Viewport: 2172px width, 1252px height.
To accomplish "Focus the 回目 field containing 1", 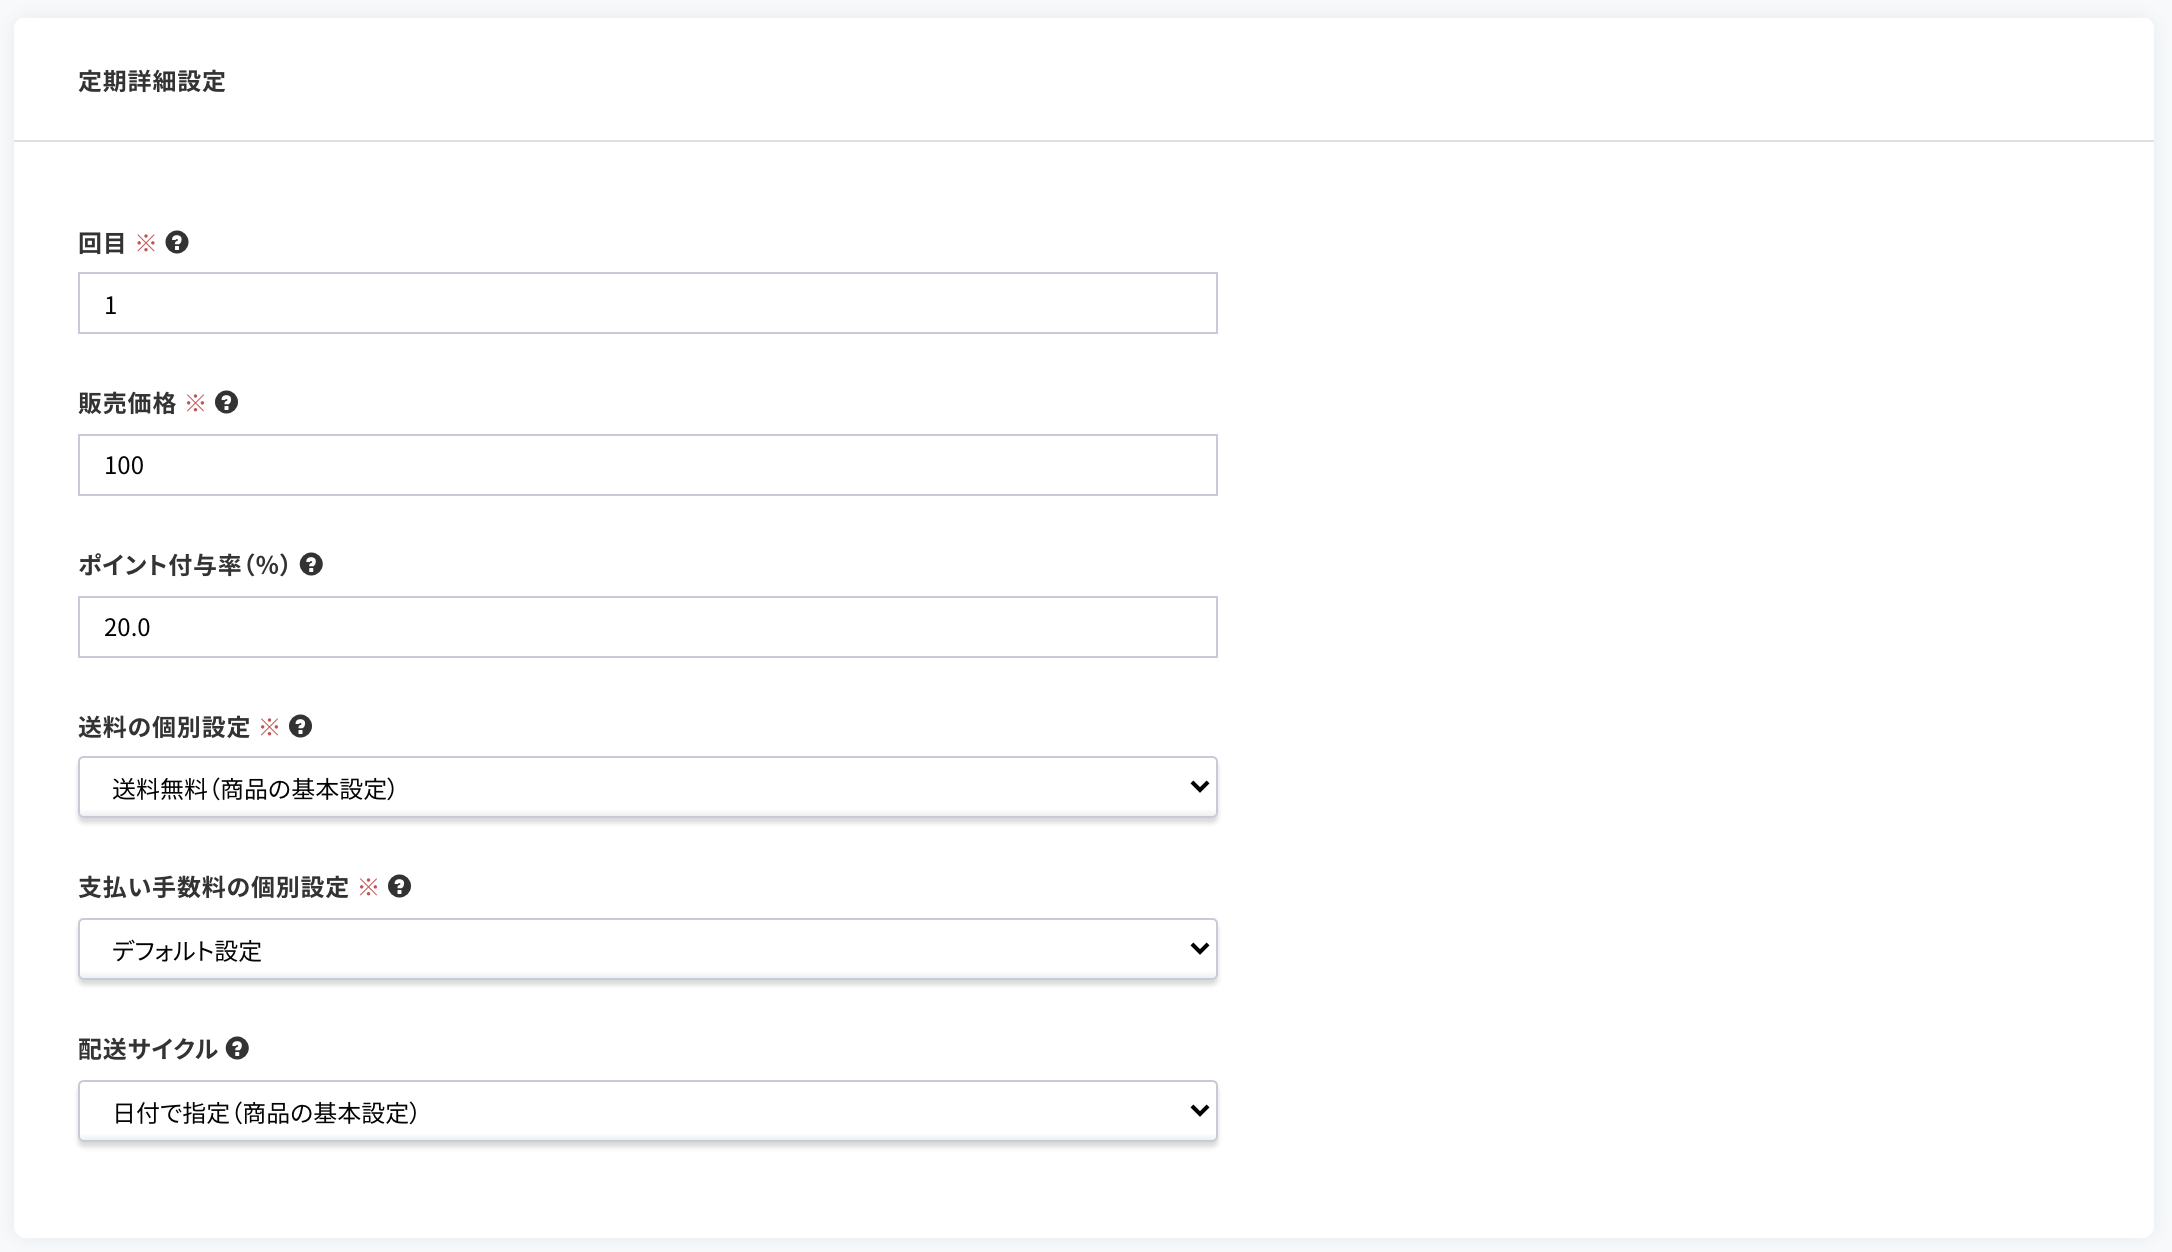I will pos(648,303).
